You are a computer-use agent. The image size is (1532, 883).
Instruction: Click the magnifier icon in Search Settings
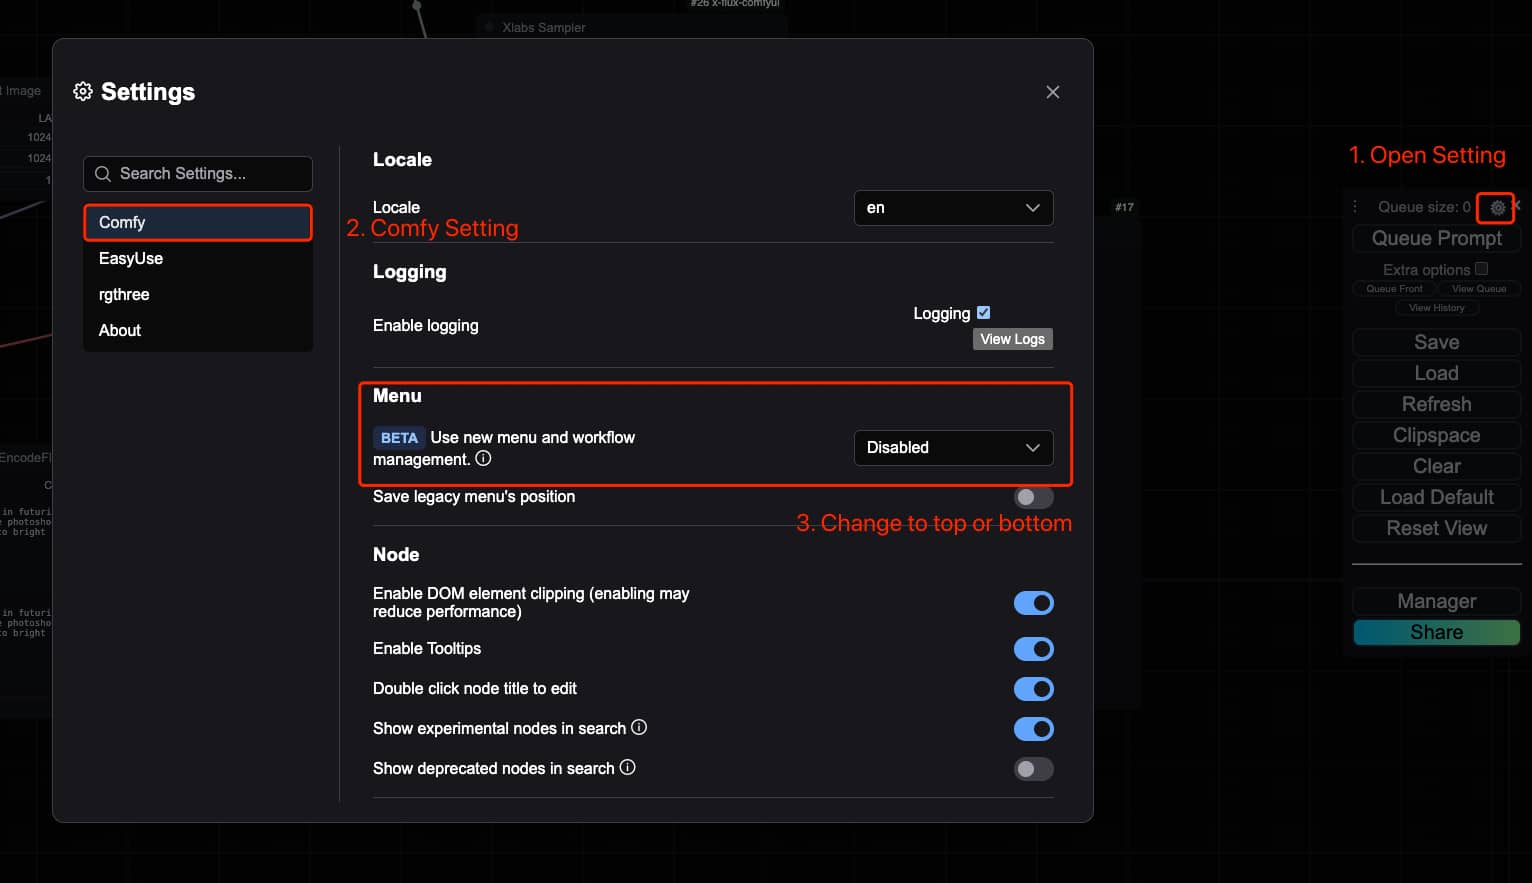pos(103,174)
